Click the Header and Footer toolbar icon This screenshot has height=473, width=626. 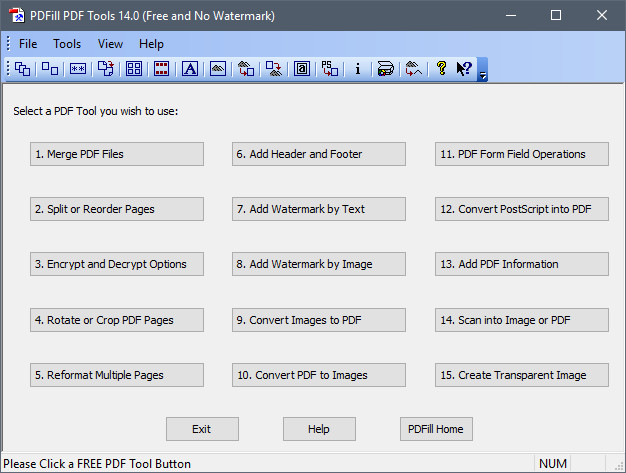pos(162,69)
